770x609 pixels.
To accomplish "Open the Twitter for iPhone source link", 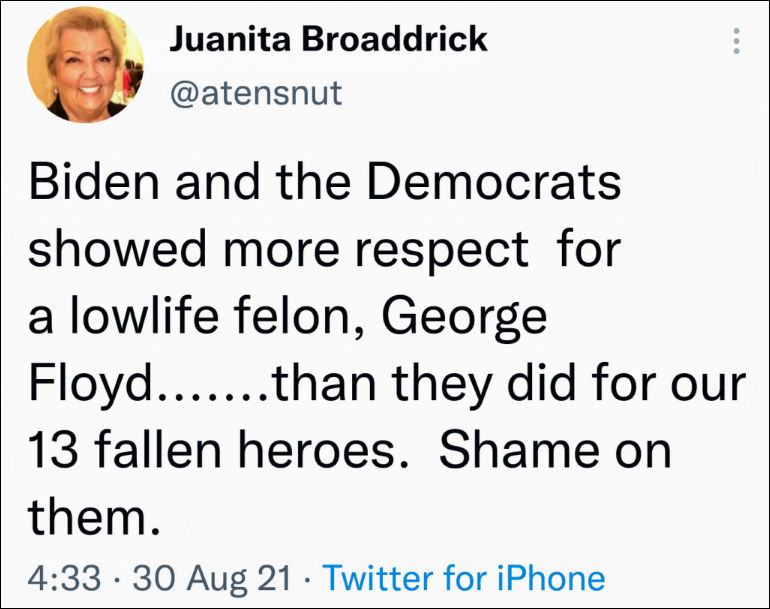I will 464,577.
